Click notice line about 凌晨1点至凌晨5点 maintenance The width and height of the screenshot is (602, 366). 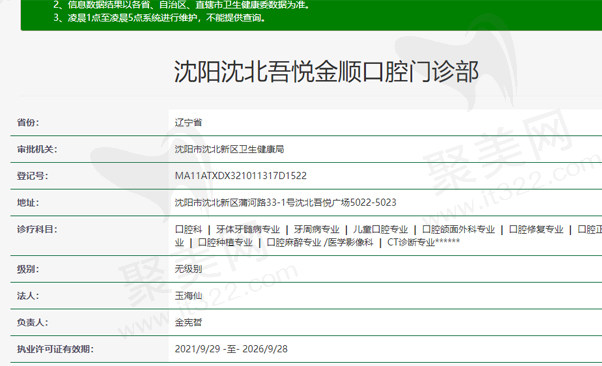coord(159,18)
